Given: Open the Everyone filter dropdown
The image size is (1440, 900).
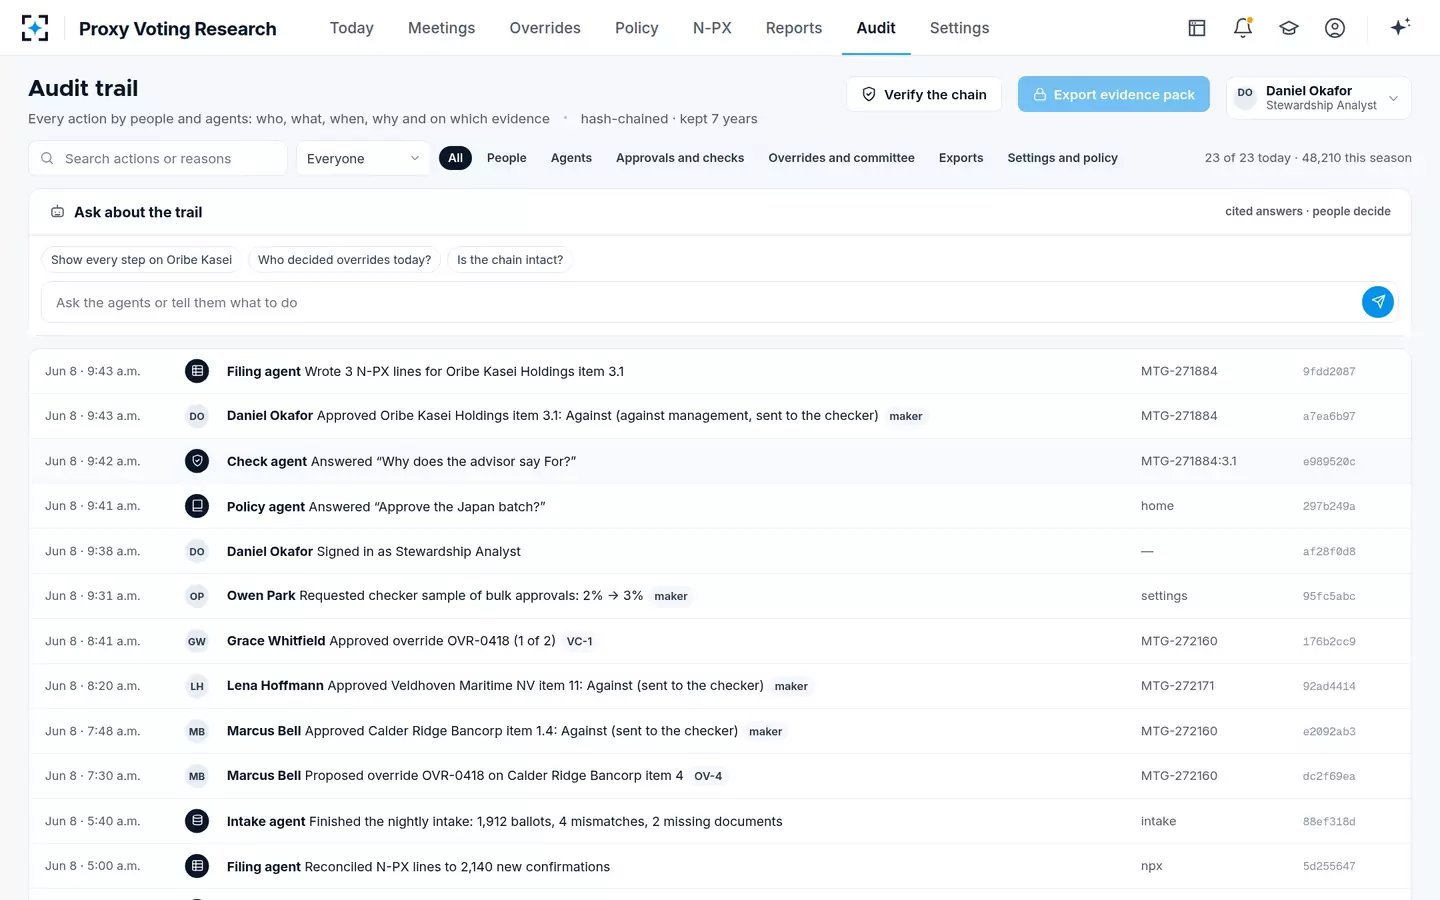Looking at the screenshot, I should tap(363, 158).
